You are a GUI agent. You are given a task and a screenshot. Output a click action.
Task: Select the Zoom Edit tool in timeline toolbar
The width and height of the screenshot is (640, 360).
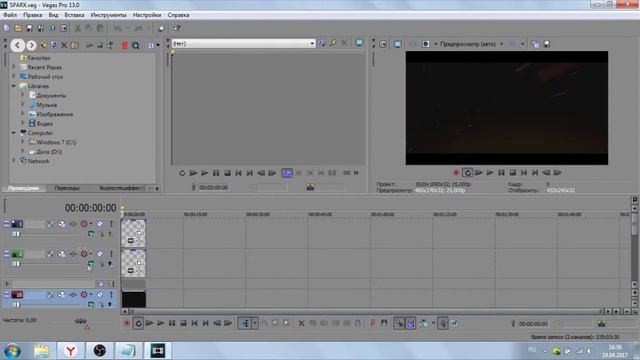[x=287, y=323]
